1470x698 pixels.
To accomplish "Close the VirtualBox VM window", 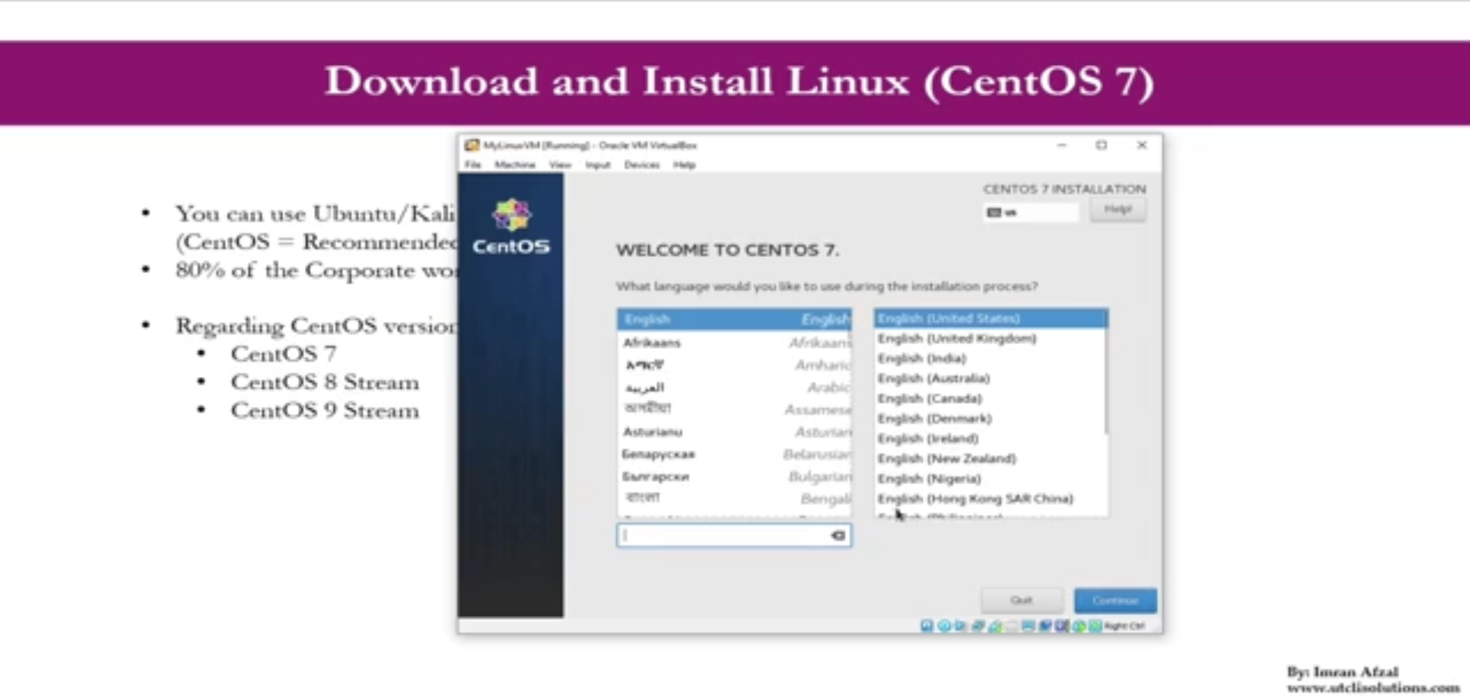I will [x=1142, y=146].
